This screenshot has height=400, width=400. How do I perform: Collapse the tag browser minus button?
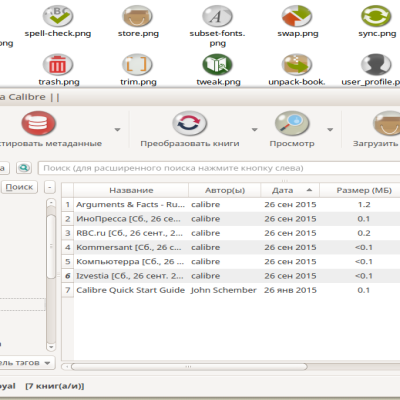50,187
